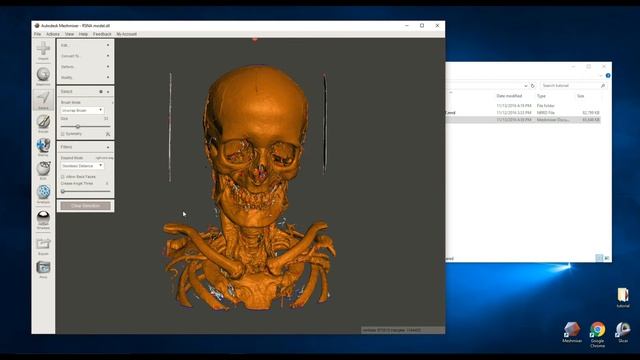640x360 pixels.
Task: Switch Explorer to details view icon
Action: pyautogui.click(x=599, y=258)
